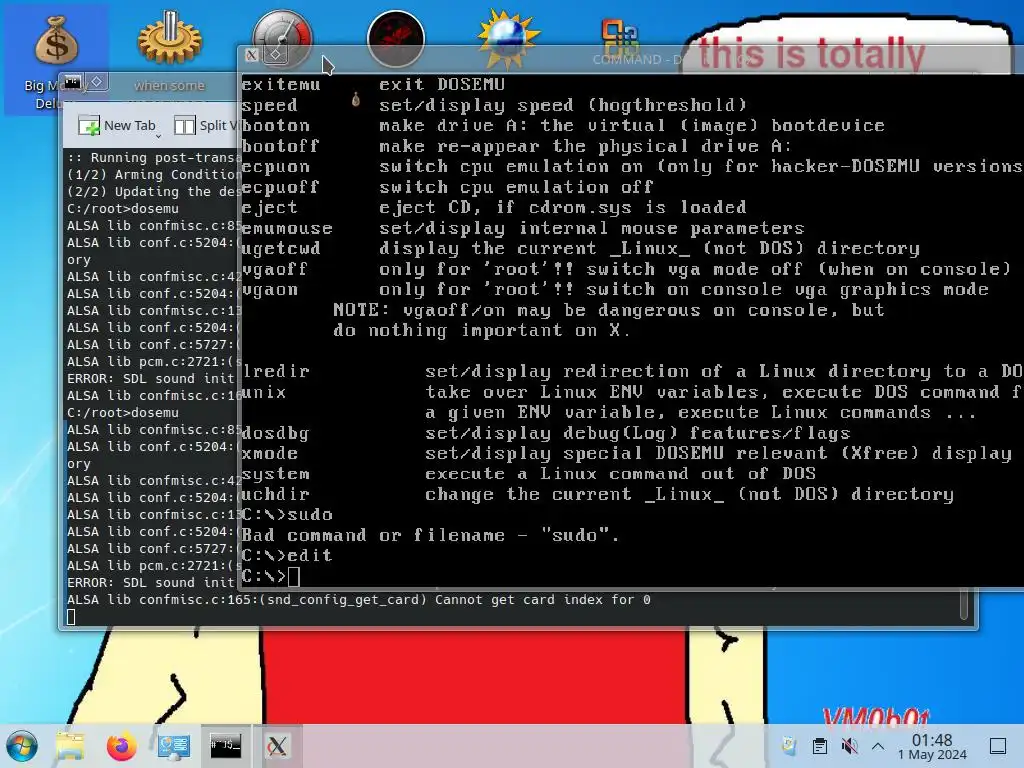Pin DOSEMU window on all desktops
The image size is (1024, 768).
tap(276, 56)
